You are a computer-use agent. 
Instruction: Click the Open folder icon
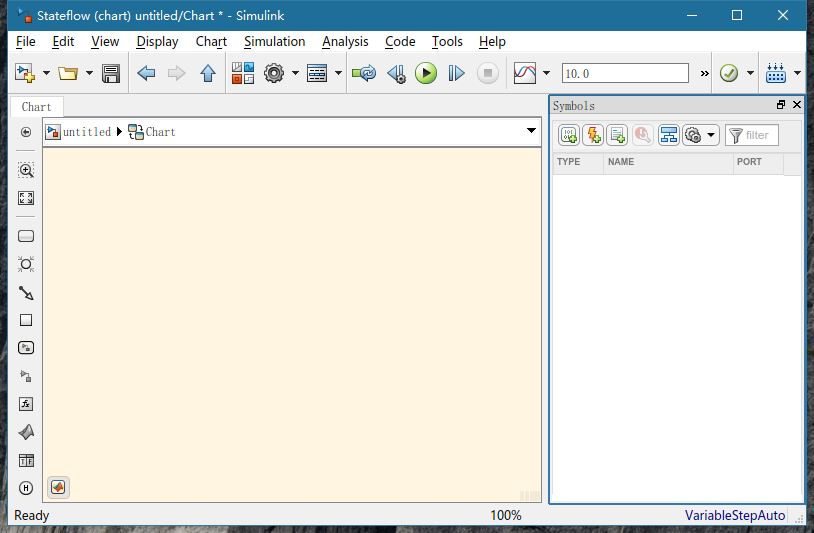(x=68, y=73)
